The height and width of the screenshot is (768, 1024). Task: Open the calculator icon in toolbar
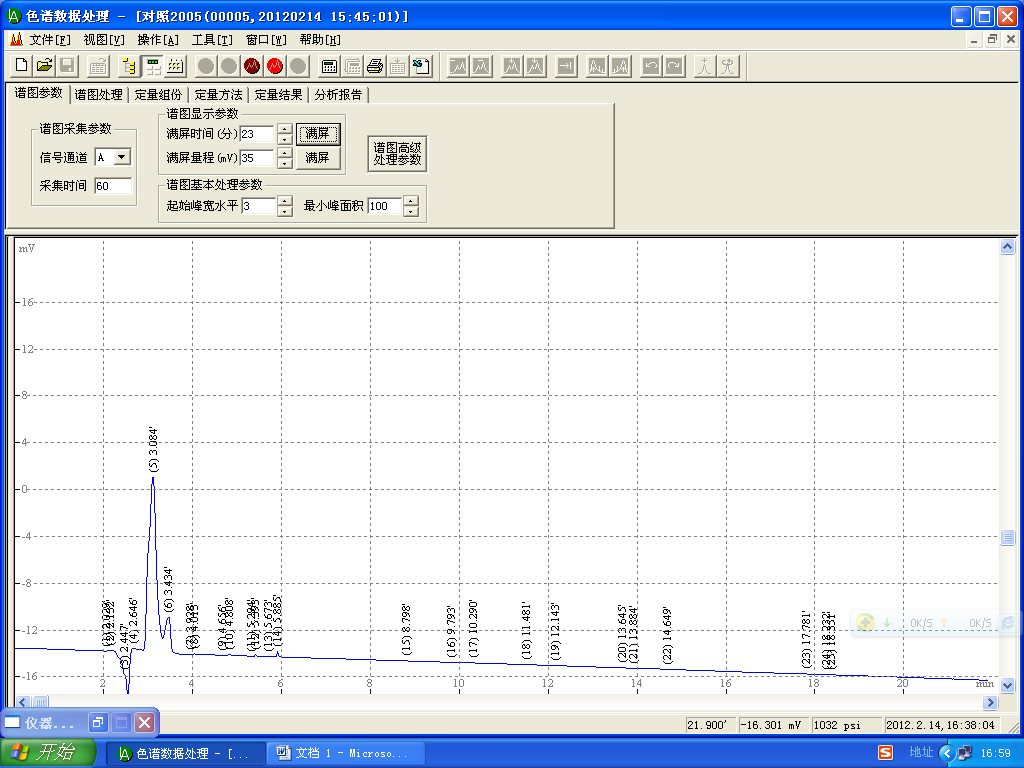pyautogui.click(x=329, y=66)
